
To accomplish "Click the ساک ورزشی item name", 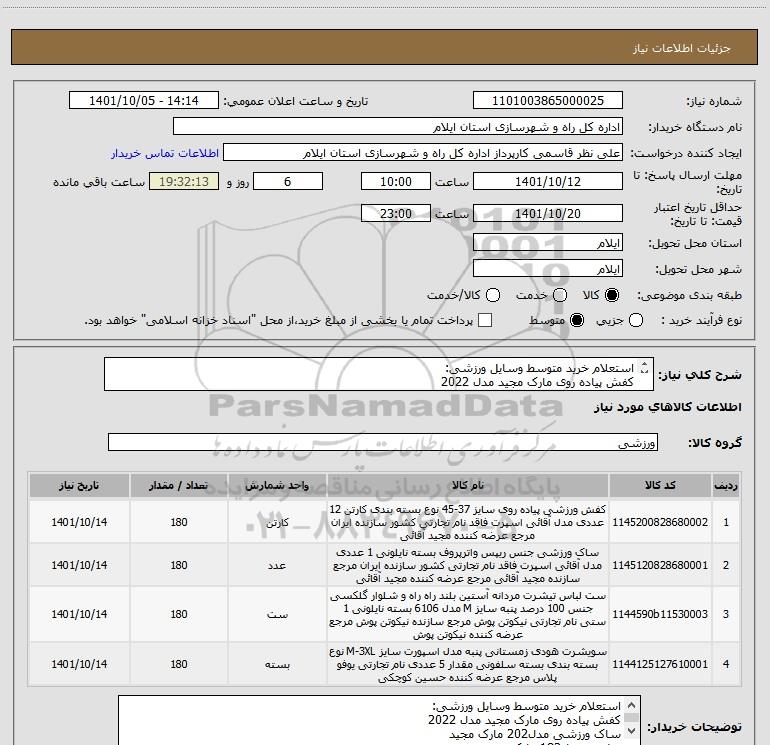I will pyautogui.click(x=468, y=565).
